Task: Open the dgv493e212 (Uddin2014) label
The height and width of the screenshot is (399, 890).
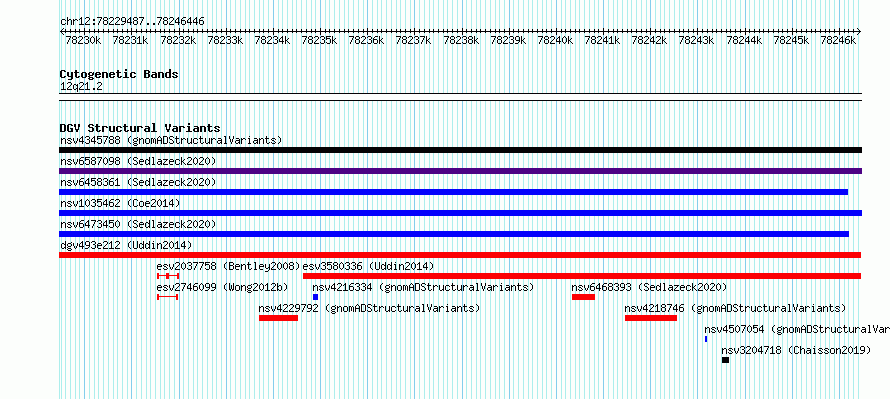Action: 126,245
